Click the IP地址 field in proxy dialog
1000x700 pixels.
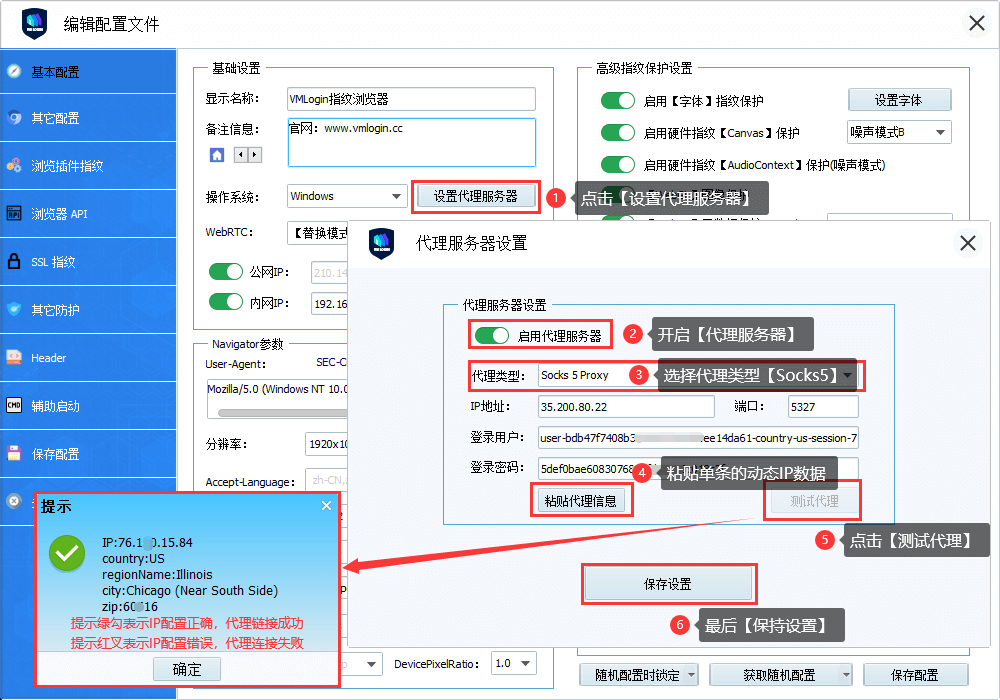(x=626, y=407)
